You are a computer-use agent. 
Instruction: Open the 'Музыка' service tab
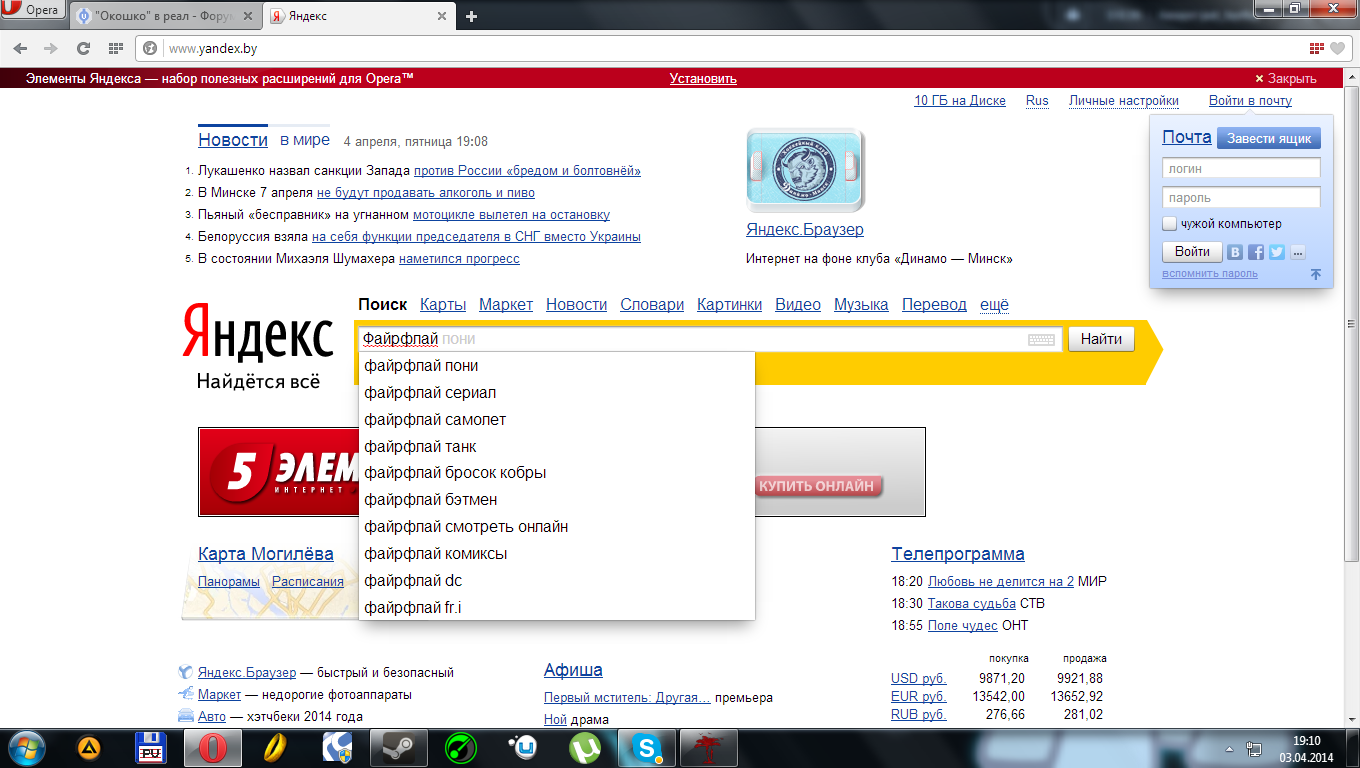(861, 305)
